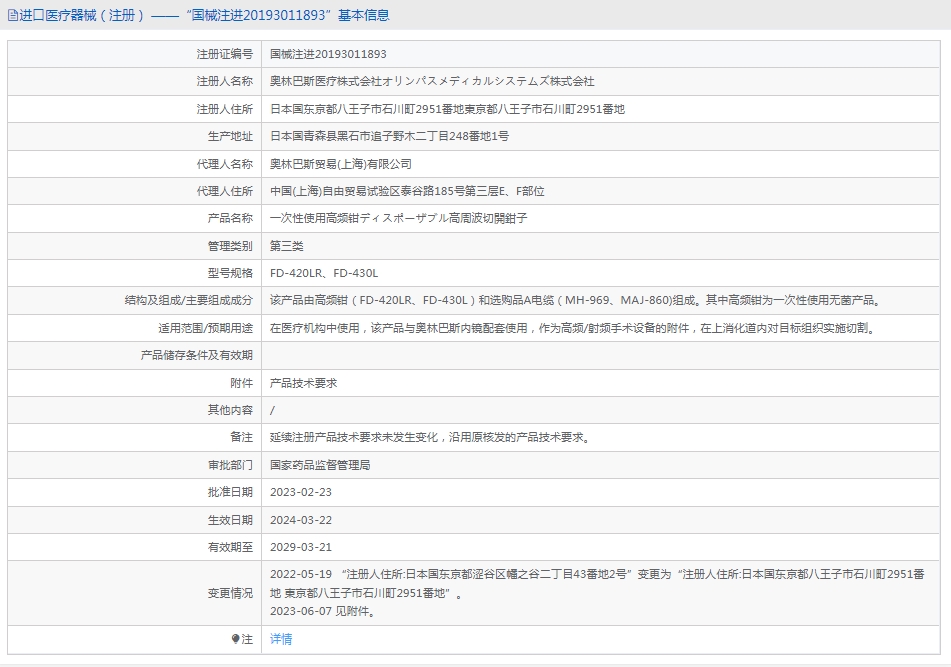The height and width of the screenshot is (667, 951).
Task: Click the 代理人住所 address value
Action: [407, 191]
